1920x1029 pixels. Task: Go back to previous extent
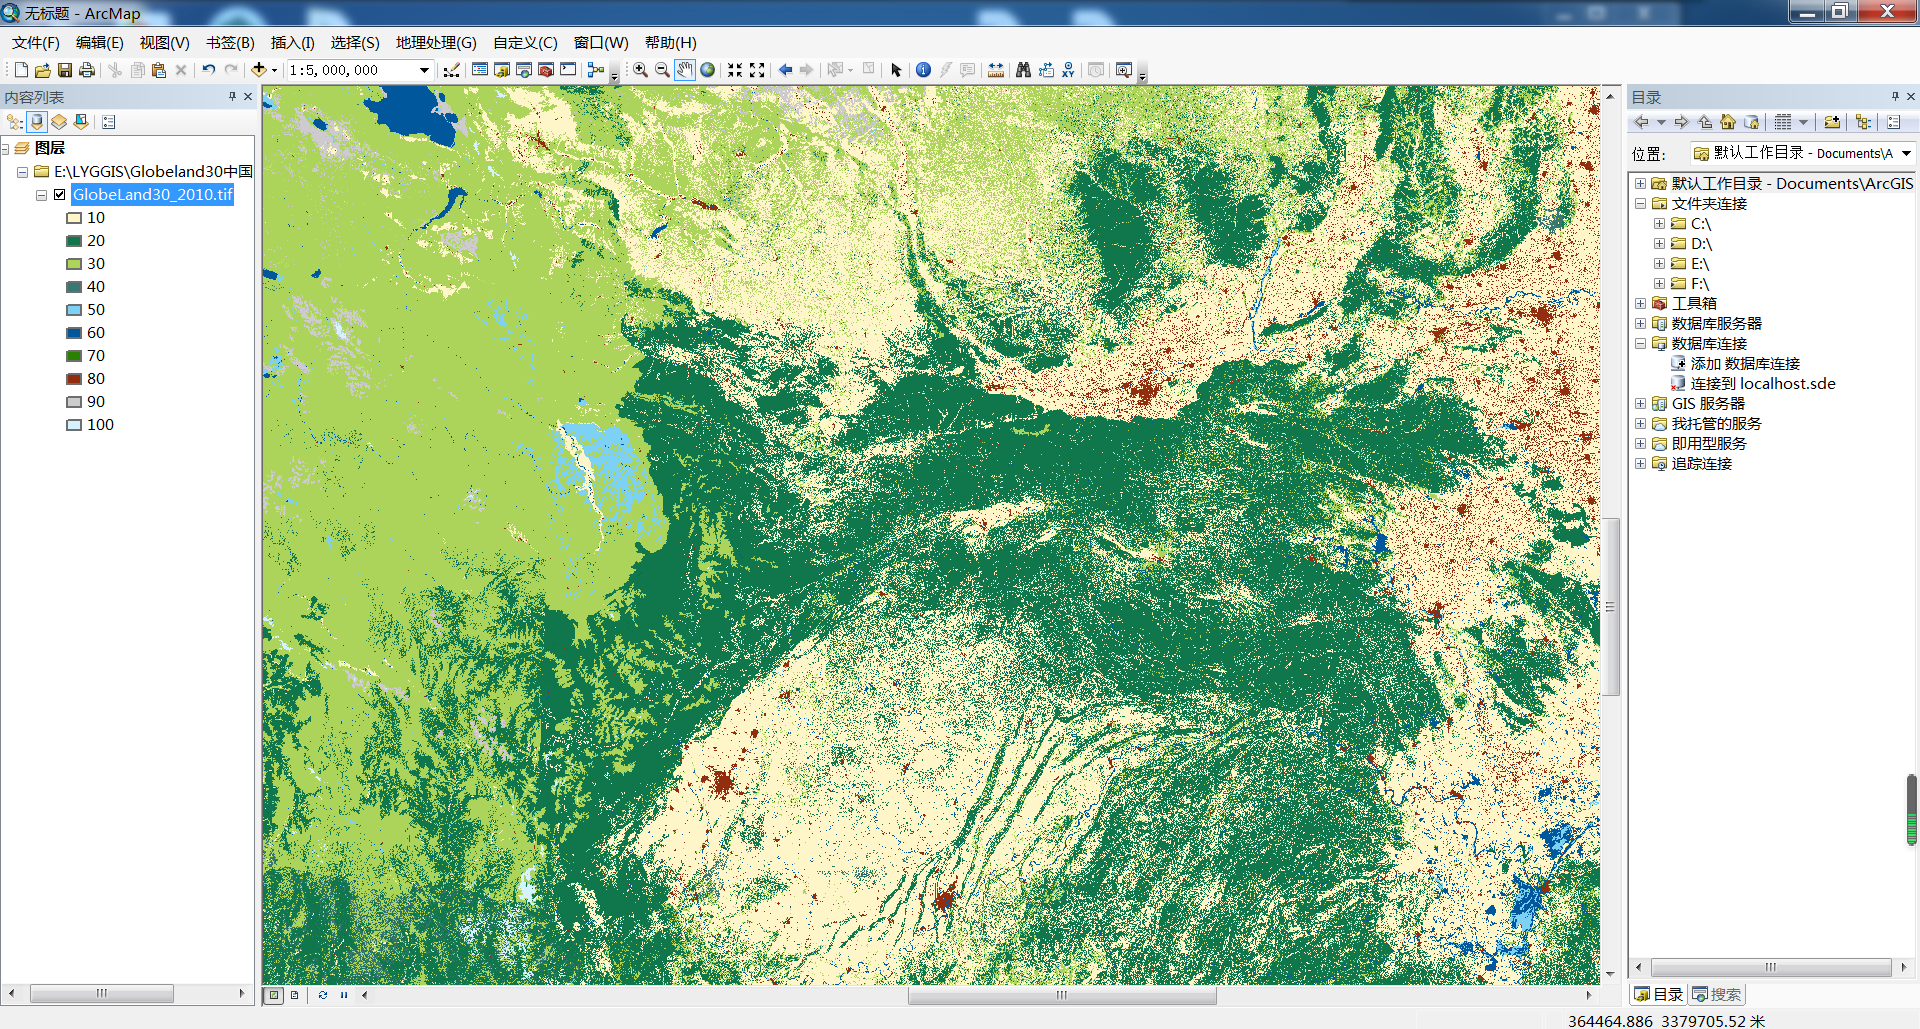[785, 70]
